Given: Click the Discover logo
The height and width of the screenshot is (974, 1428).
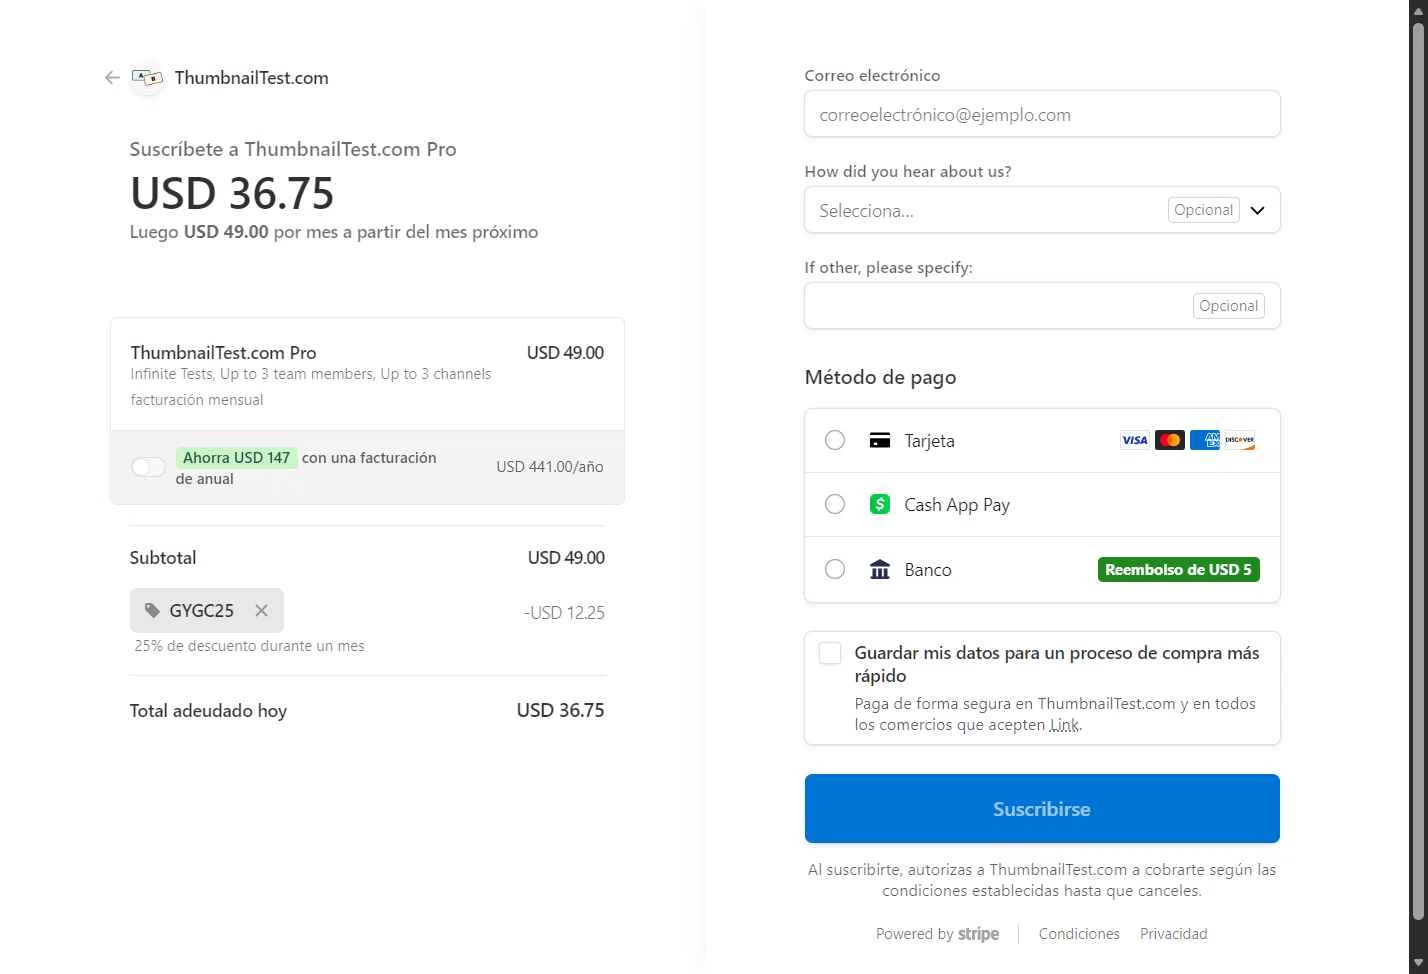Looking at the screenshot, I should pos(1240,440).
